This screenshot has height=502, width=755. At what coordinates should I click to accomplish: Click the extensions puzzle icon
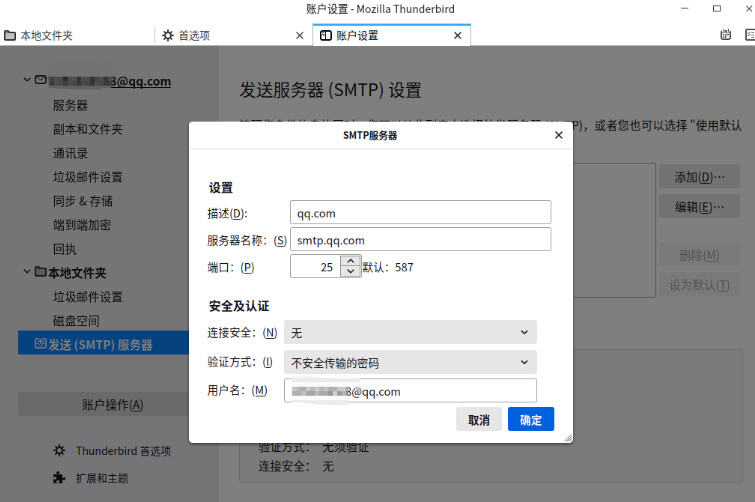[x=59, y=477]
